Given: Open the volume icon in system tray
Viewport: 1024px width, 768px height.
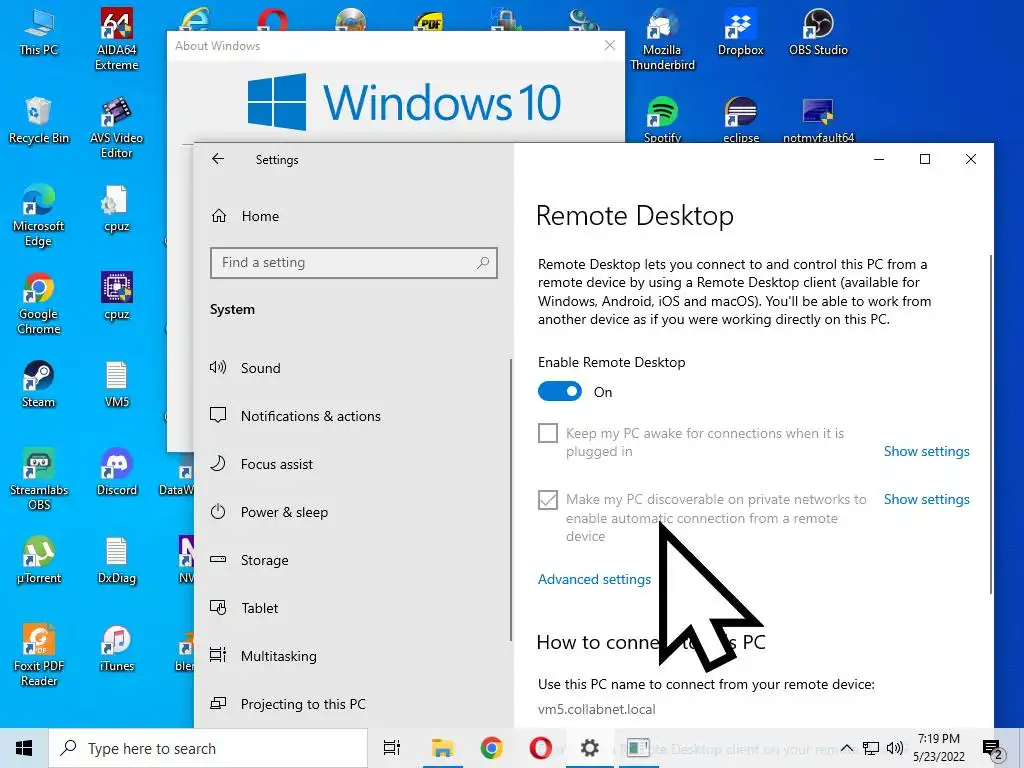Looking at the screenshot, I should click(x=895, y=748).
